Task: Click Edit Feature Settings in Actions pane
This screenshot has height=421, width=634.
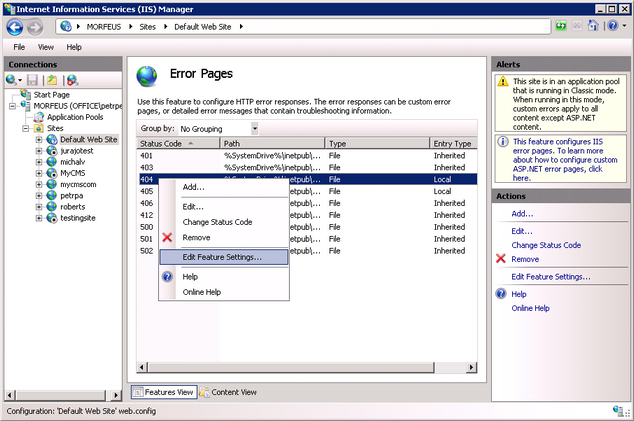Action: [x=551, y=277]
